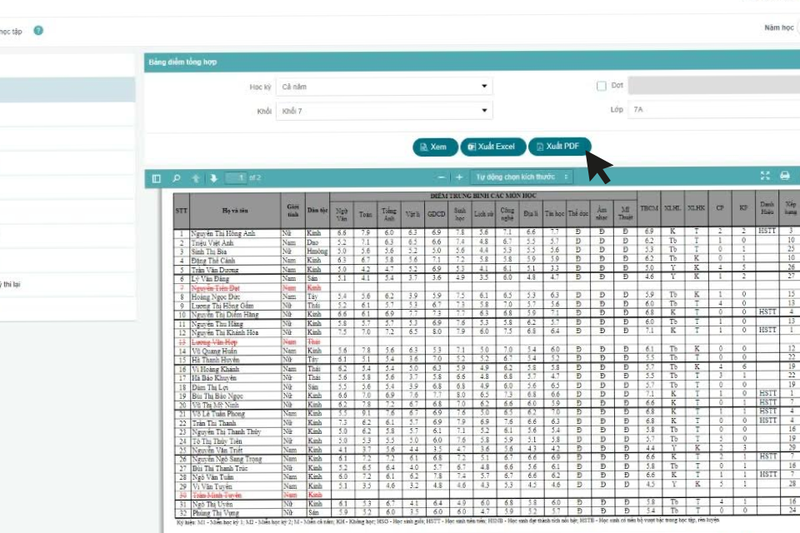Click the disabled Đợt field
Image resolution: width=800 pixels, height=533 pixels.
pos(714,85)
